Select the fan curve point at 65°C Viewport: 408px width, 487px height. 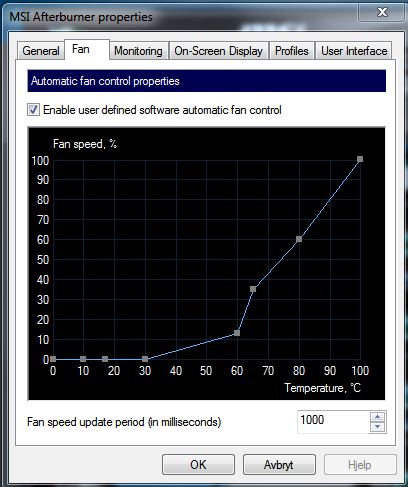pyautogui.click(x=253, y=289)
